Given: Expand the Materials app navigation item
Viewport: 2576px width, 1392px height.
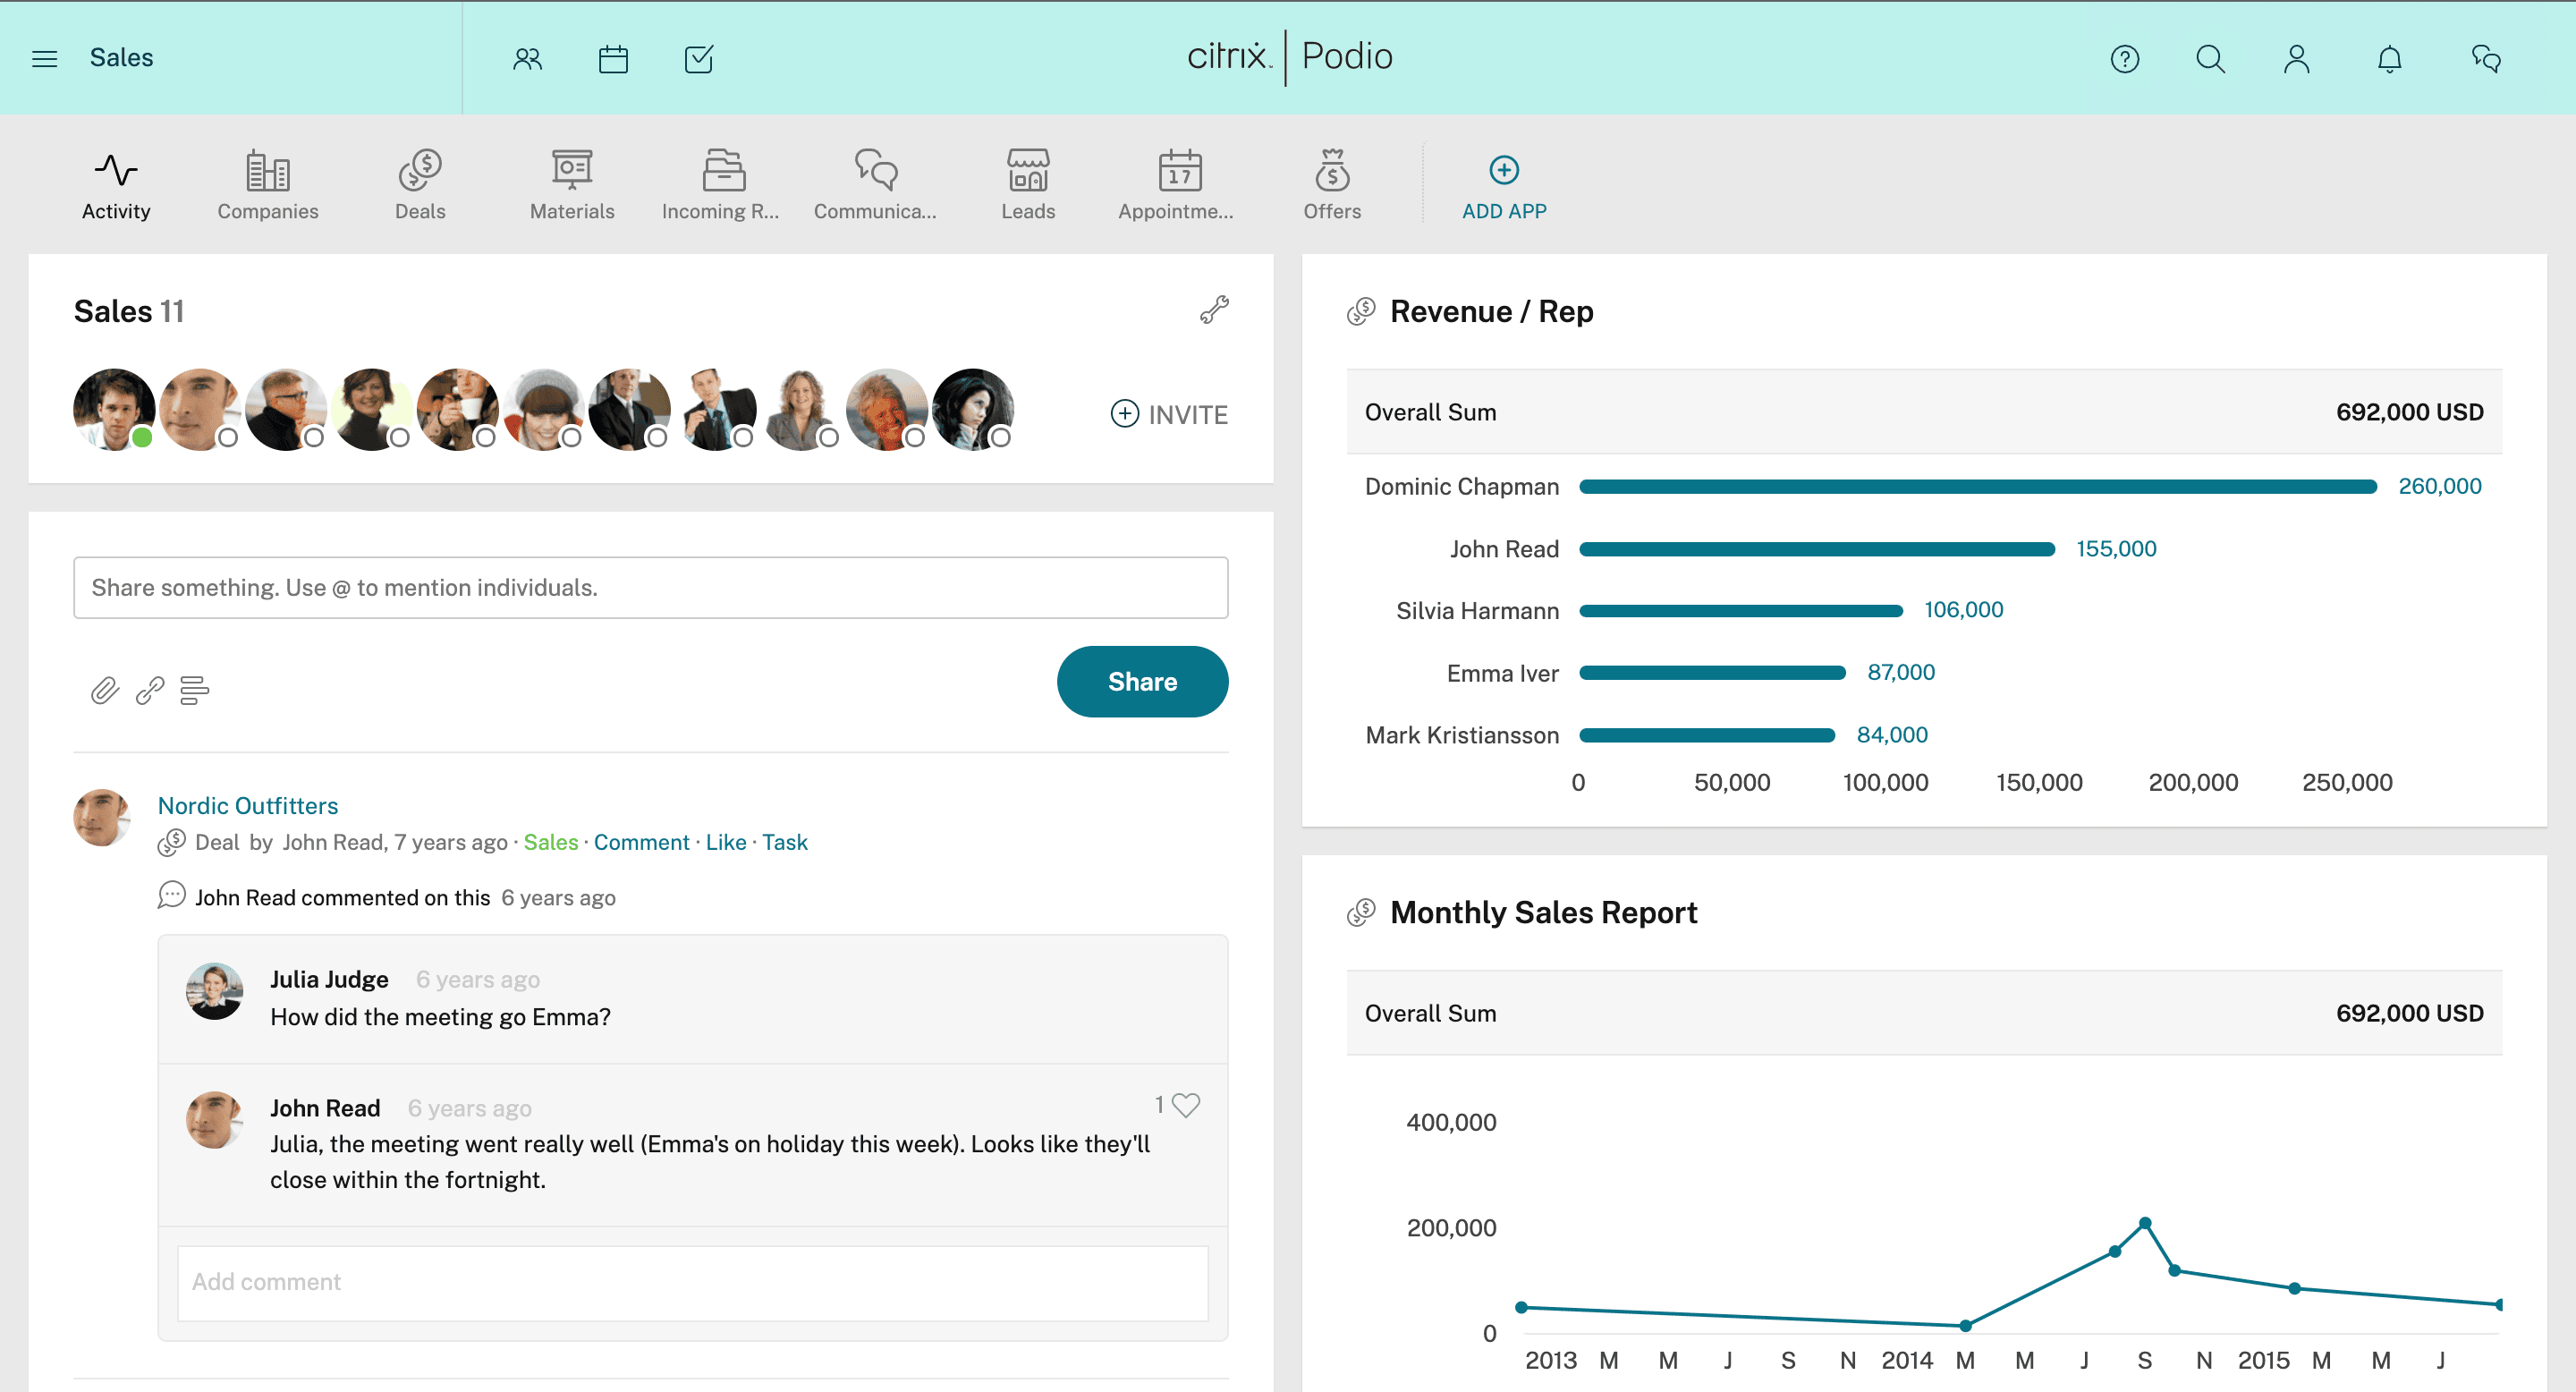Looking at the screenshot, I should (x=571, y=183).
